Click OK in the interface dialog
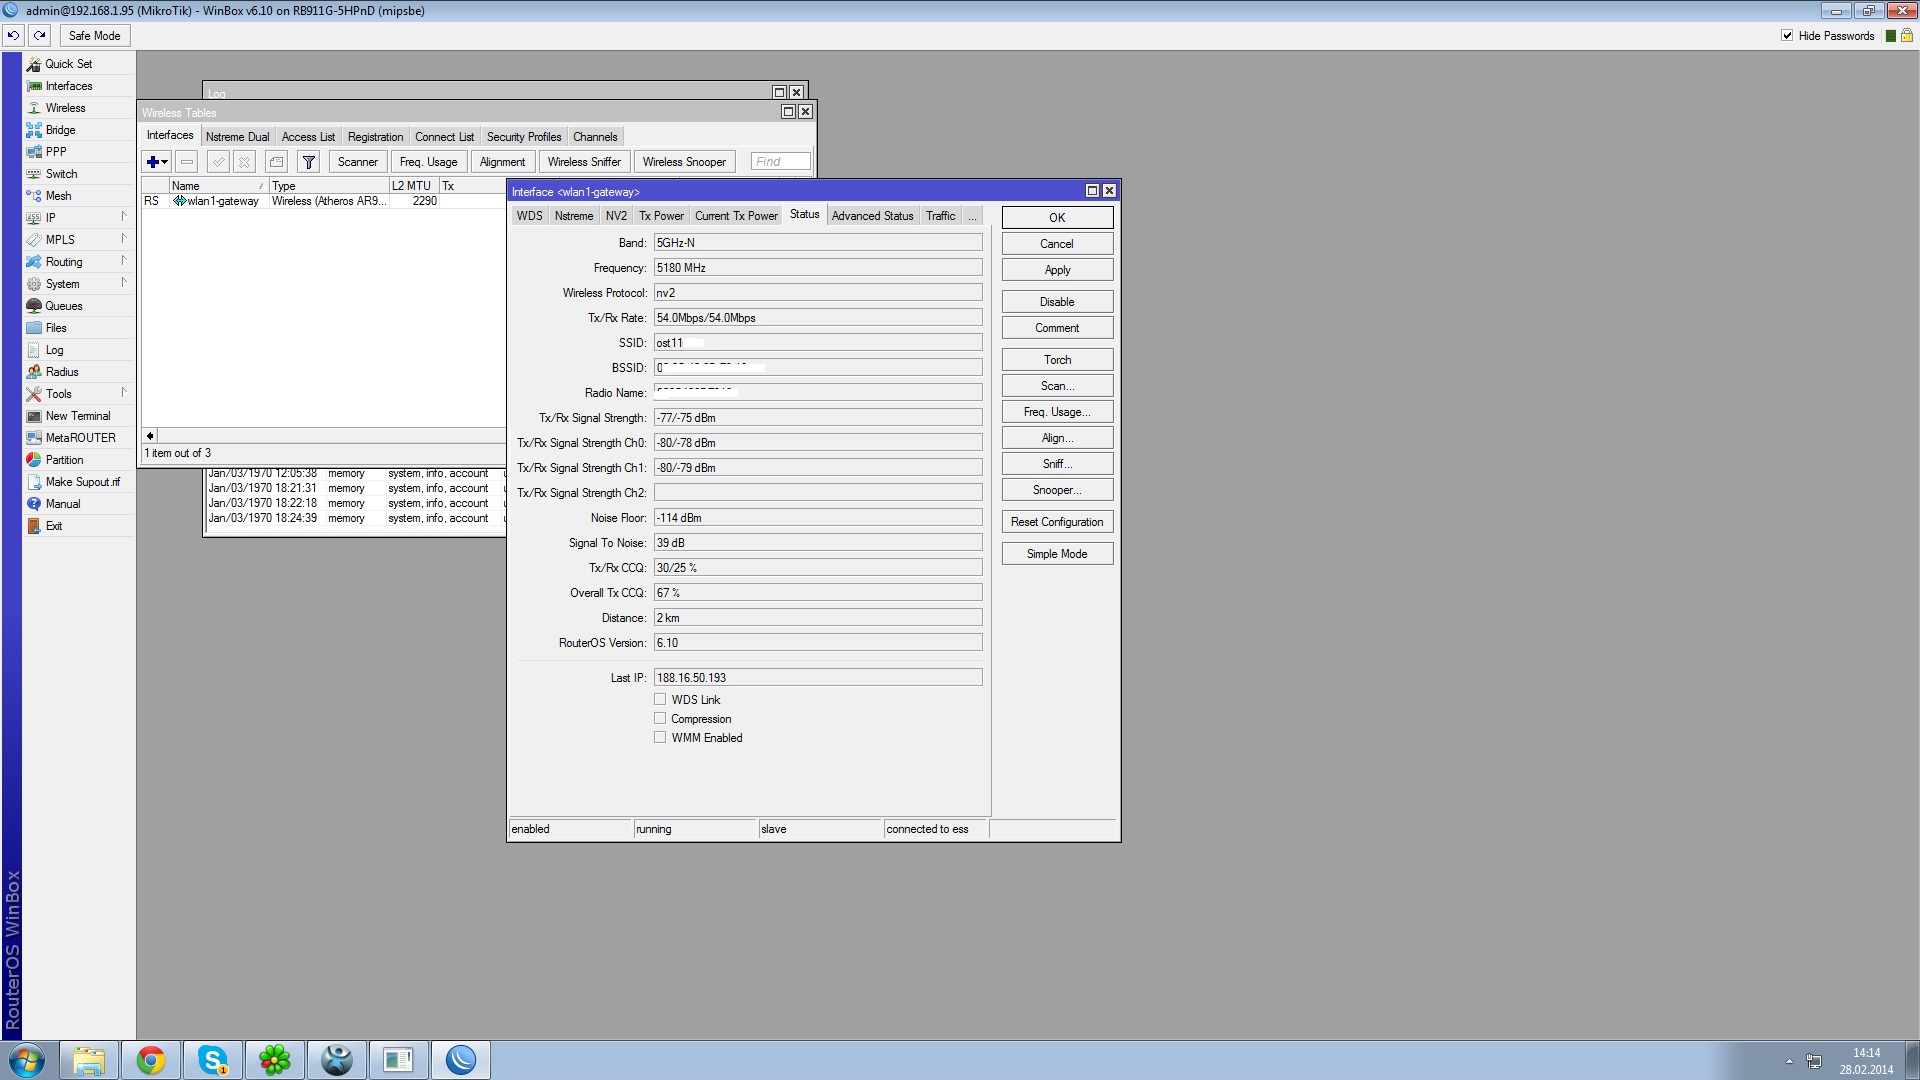This screenshot has width=1920, height=1080. [x=1057, y=218]
